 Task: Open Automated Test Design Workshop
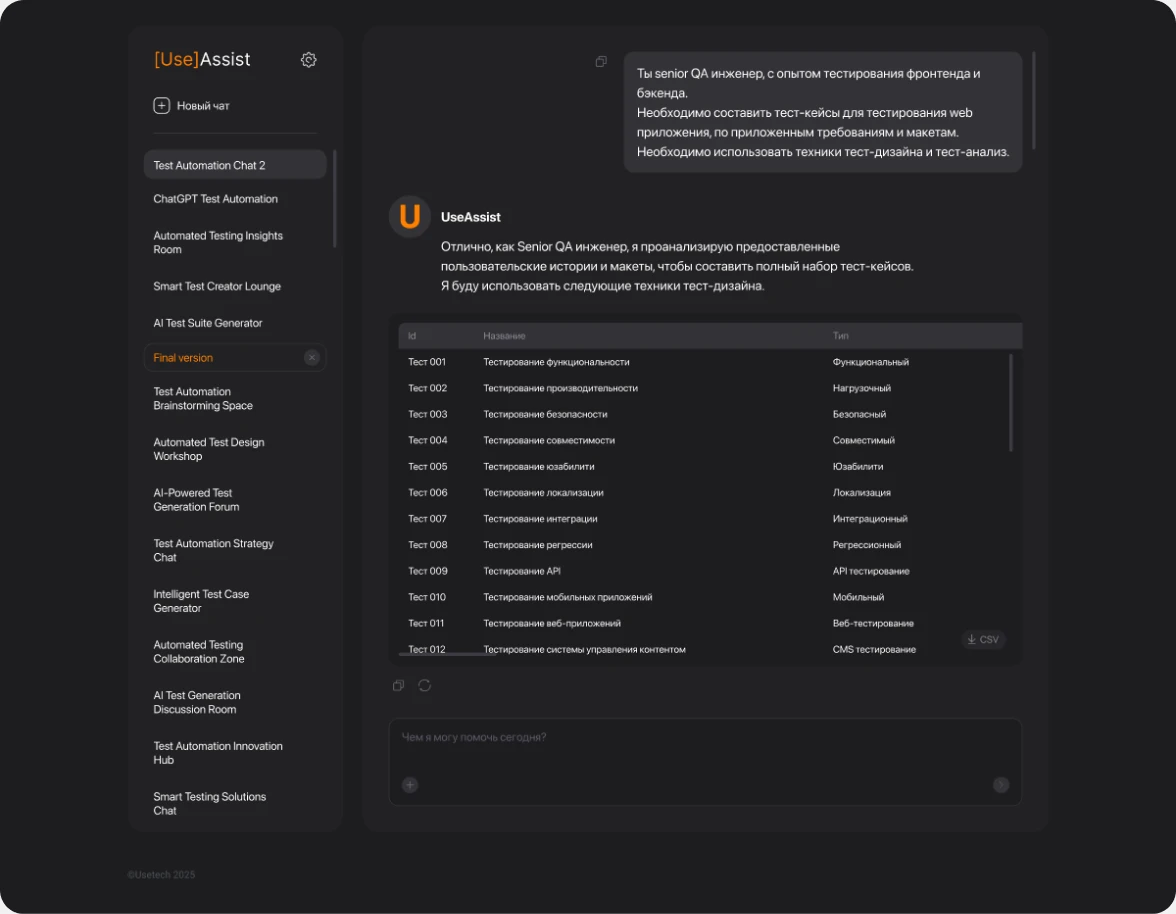coord(208,449)
